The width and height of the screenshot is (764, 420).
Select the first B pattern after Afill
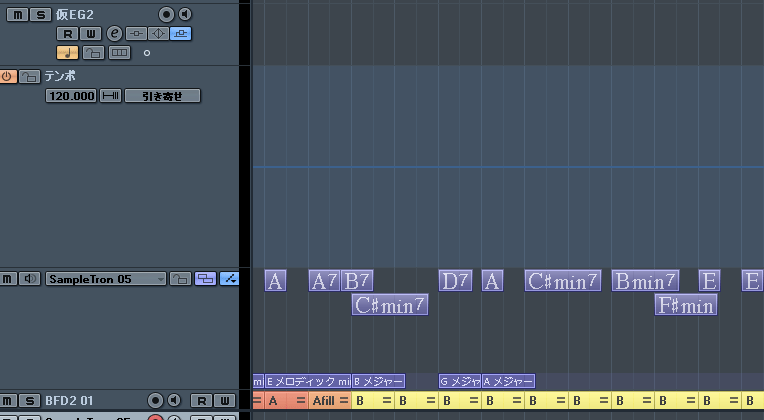tap(373, 401)
